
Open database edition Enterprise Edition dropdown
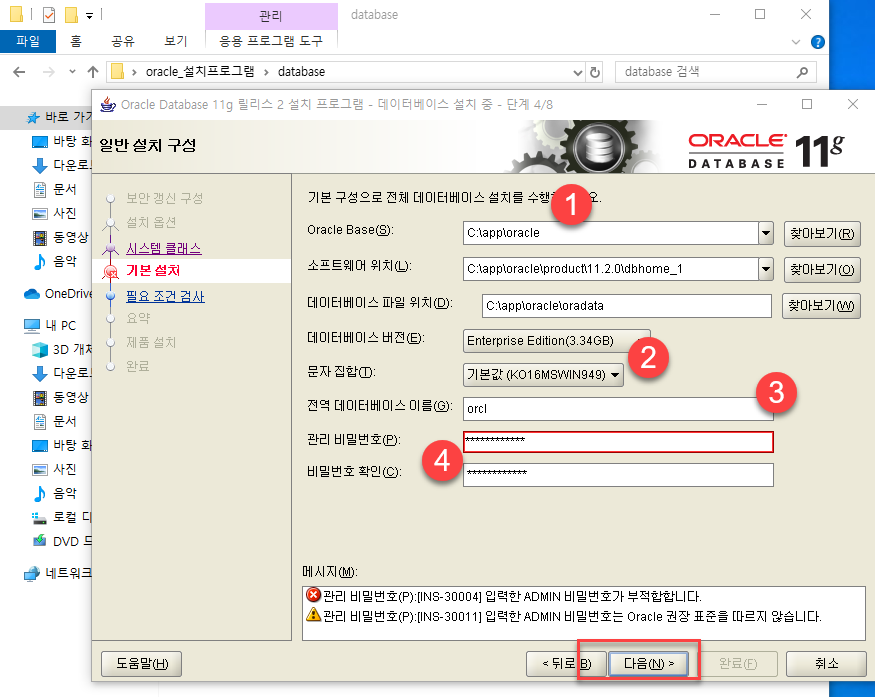[556, 340]
